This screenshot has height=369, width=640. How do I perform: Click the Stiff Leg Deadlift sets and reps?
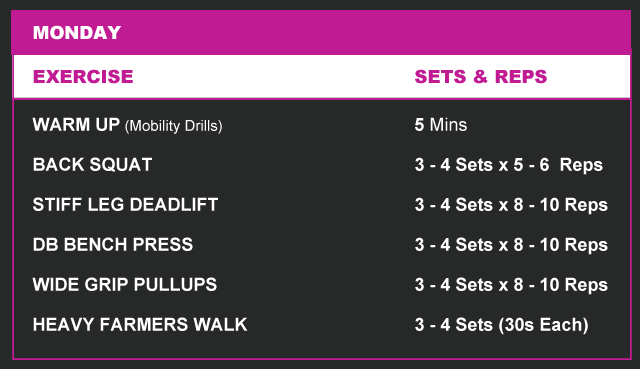pos(511,205)
